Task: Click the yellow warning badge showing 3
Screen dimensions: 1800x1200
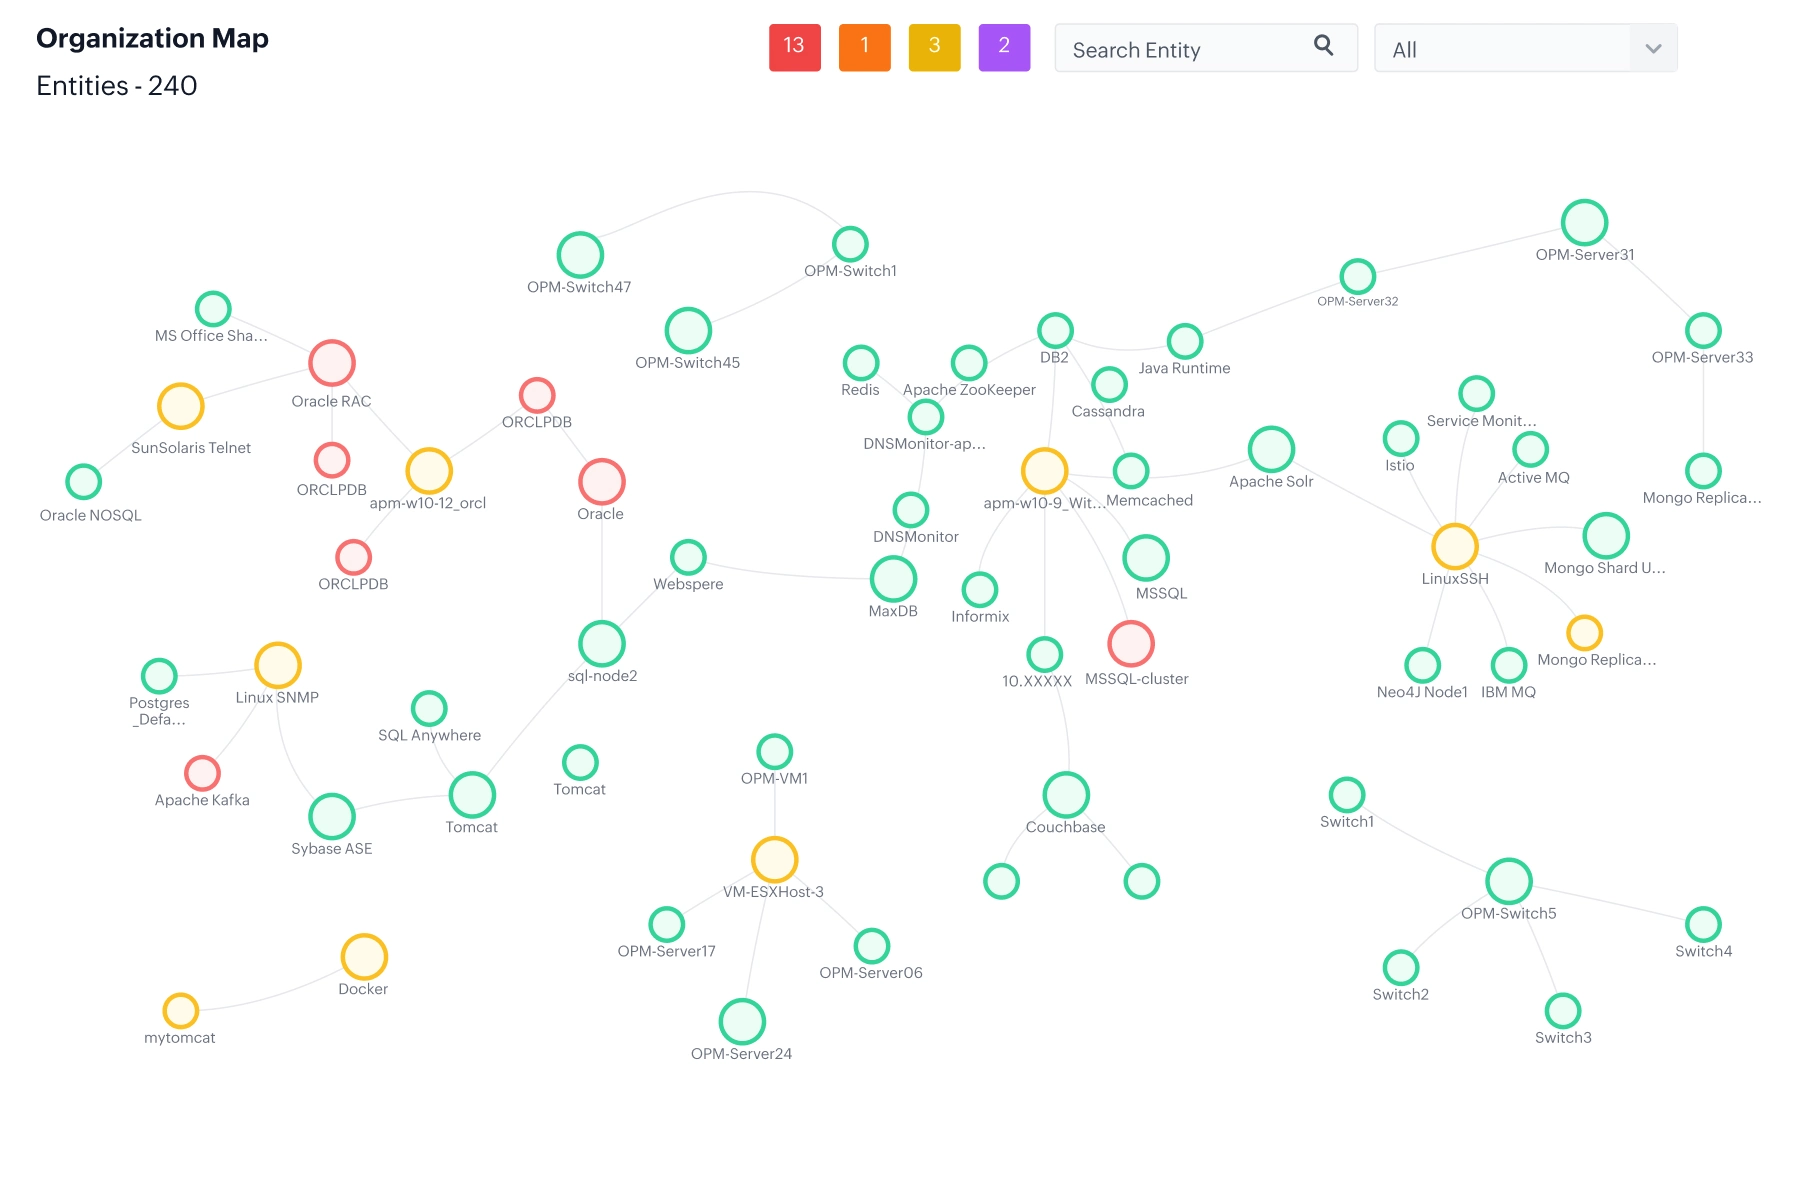Action: point(934,47)
